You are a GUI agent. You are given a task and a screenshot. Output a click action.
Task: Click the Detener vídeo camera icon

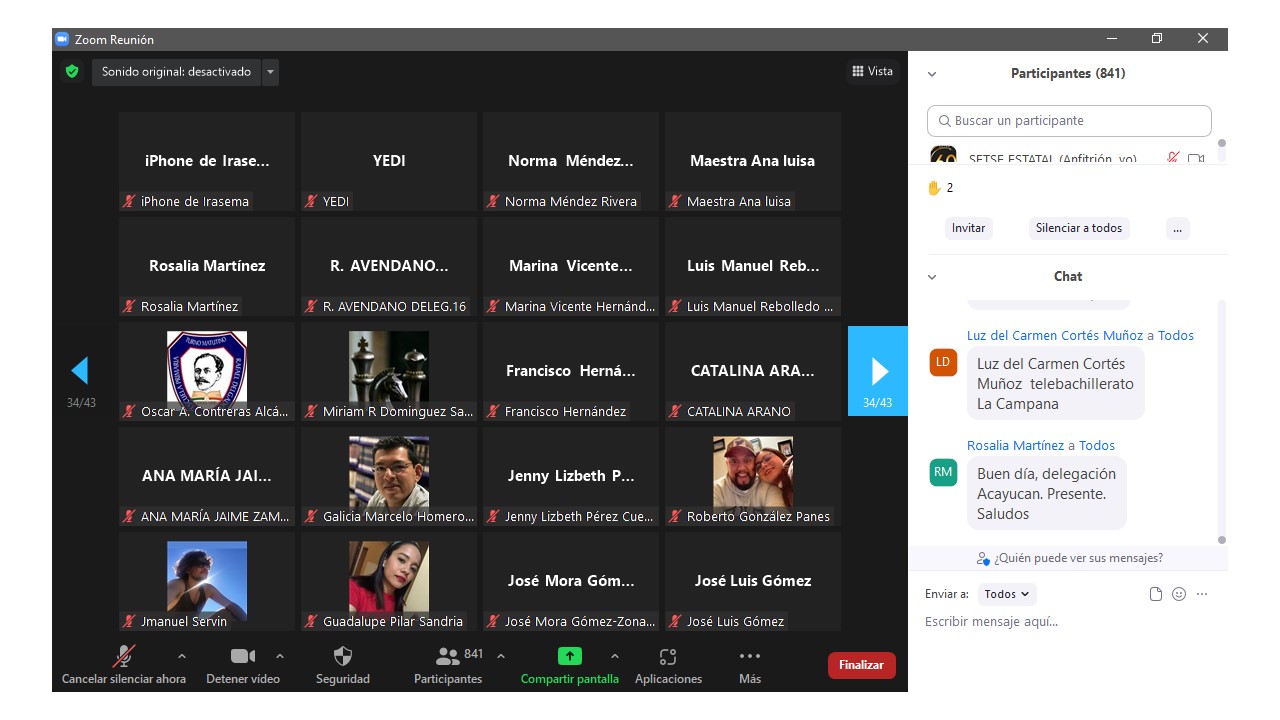[x=243, y=656]
